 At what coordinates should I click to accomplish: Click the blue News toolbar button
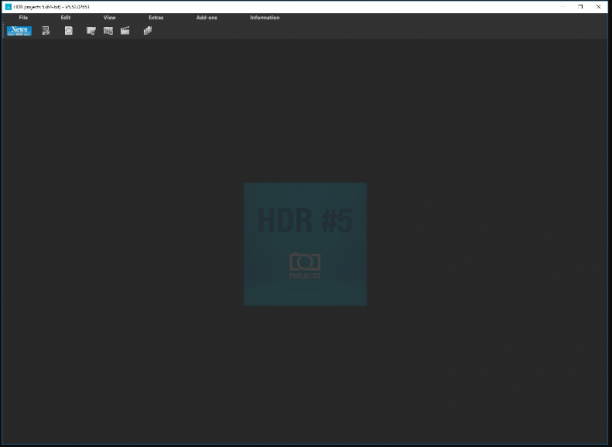coord(19,30)
